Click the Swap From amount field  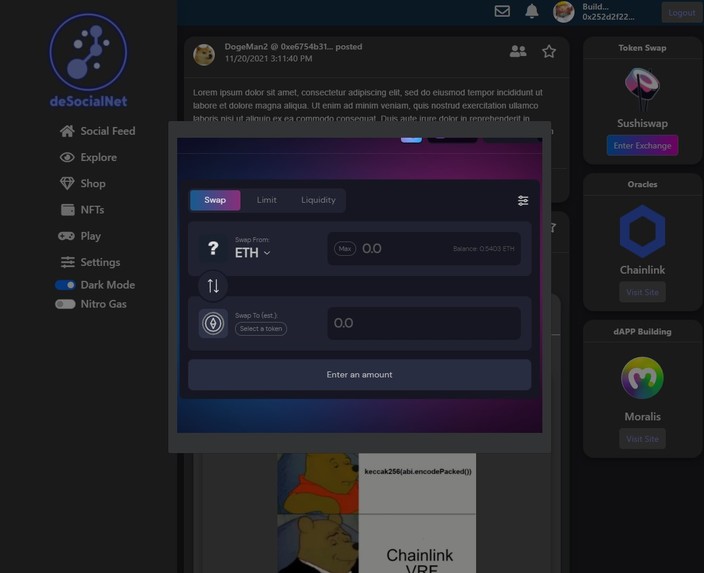424,248
